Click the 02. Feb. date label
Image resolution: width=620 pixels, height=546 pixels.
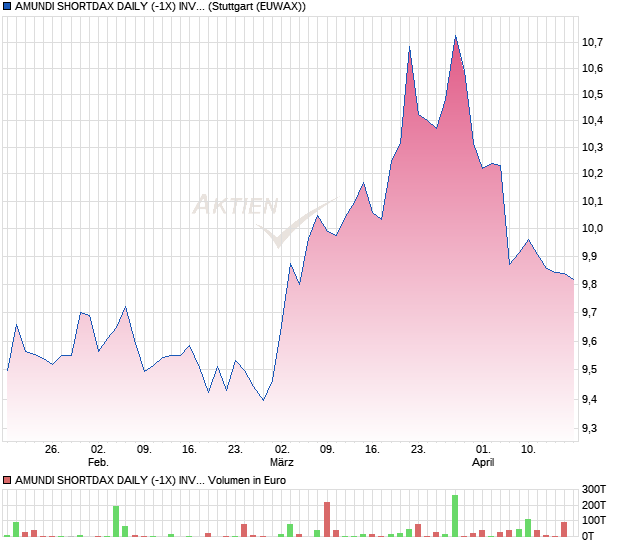(x=98, y=455)
